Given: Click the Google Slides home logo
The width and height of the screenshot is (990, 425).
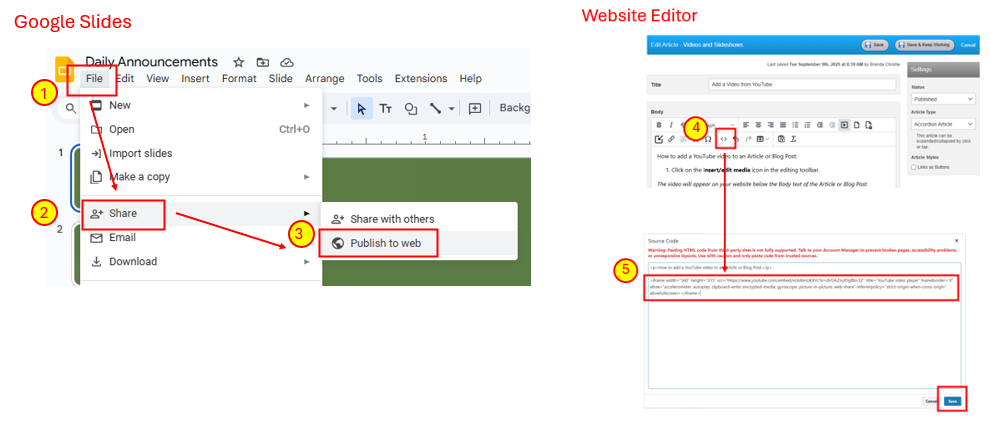Looking at the screenshot, I should click(x=64, y=68).
